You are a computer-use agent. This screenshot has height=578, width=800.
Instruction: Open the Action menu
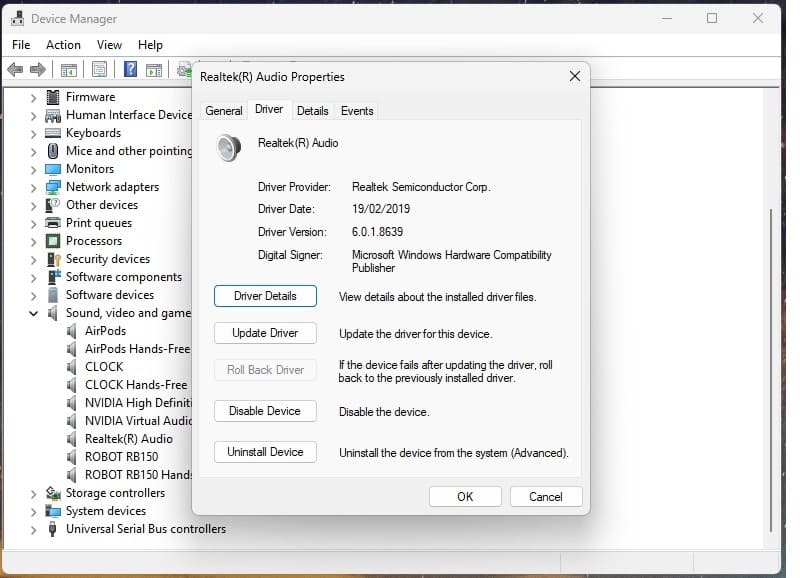pyautogui.click(x=63, y=45)
